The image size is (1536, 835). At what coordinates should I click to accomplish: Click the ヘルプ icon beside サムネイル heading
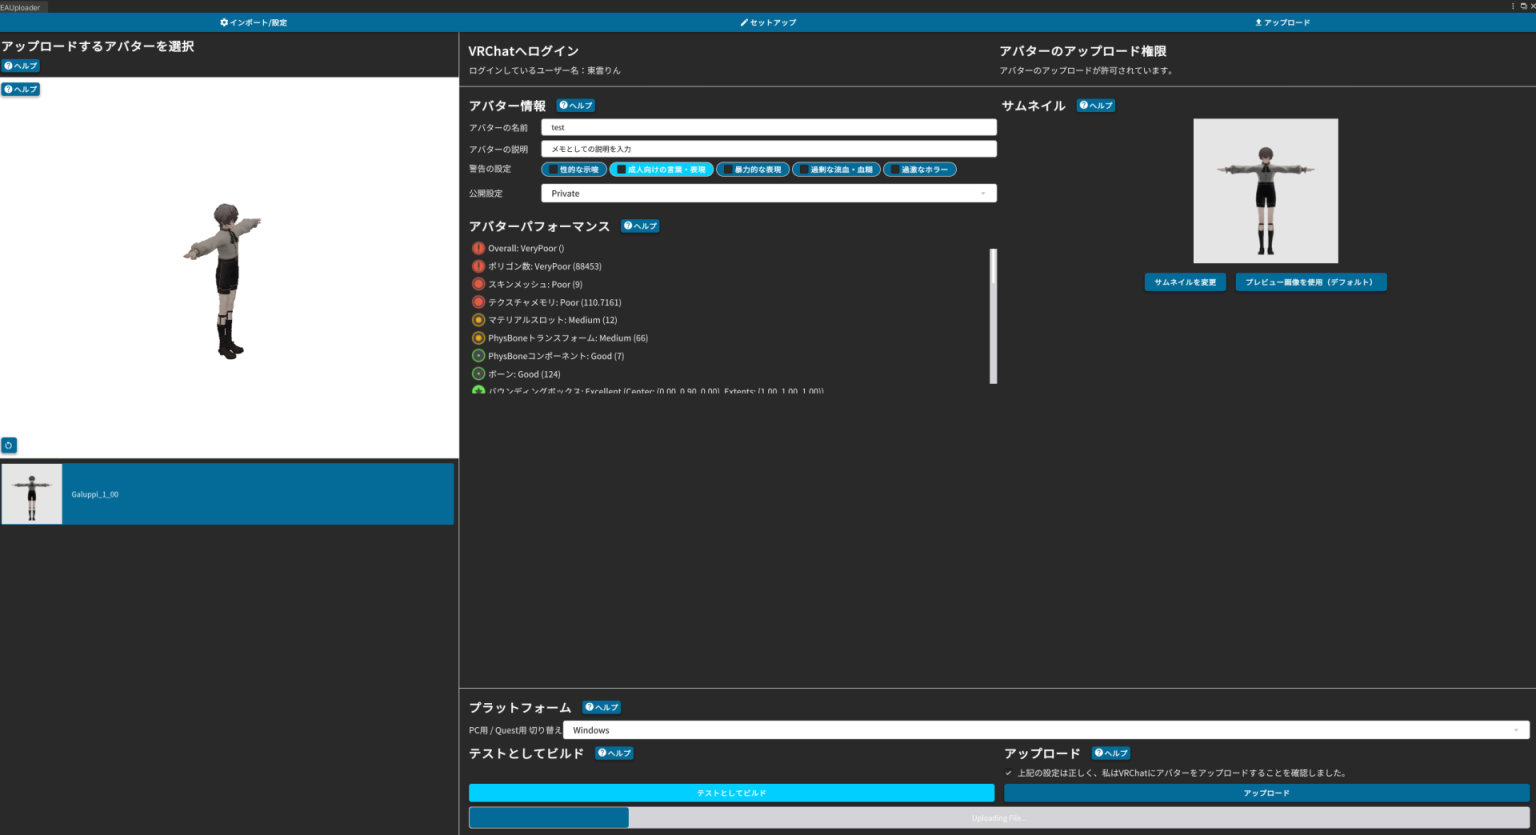point(1096,105)
